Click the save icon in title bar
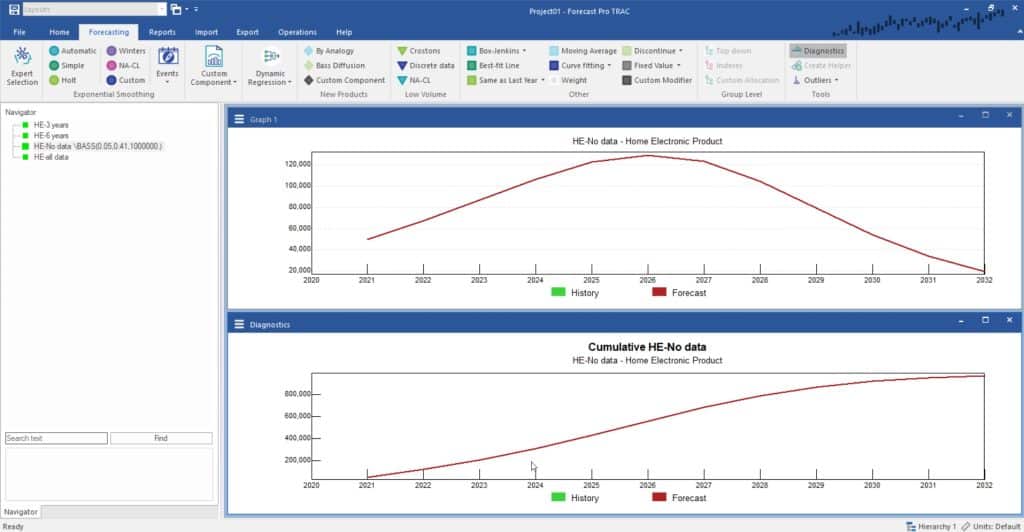1024x532 pixels. coord(14,9)
